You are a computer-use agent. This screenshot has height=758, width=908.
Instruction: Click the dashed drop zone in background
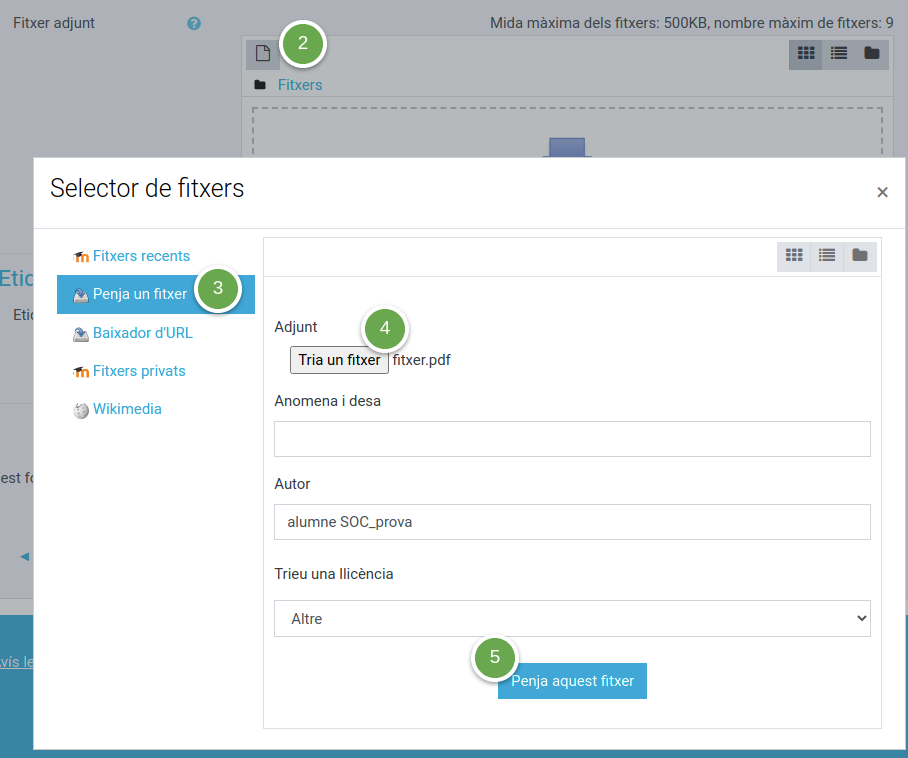[x=568, y=132]
